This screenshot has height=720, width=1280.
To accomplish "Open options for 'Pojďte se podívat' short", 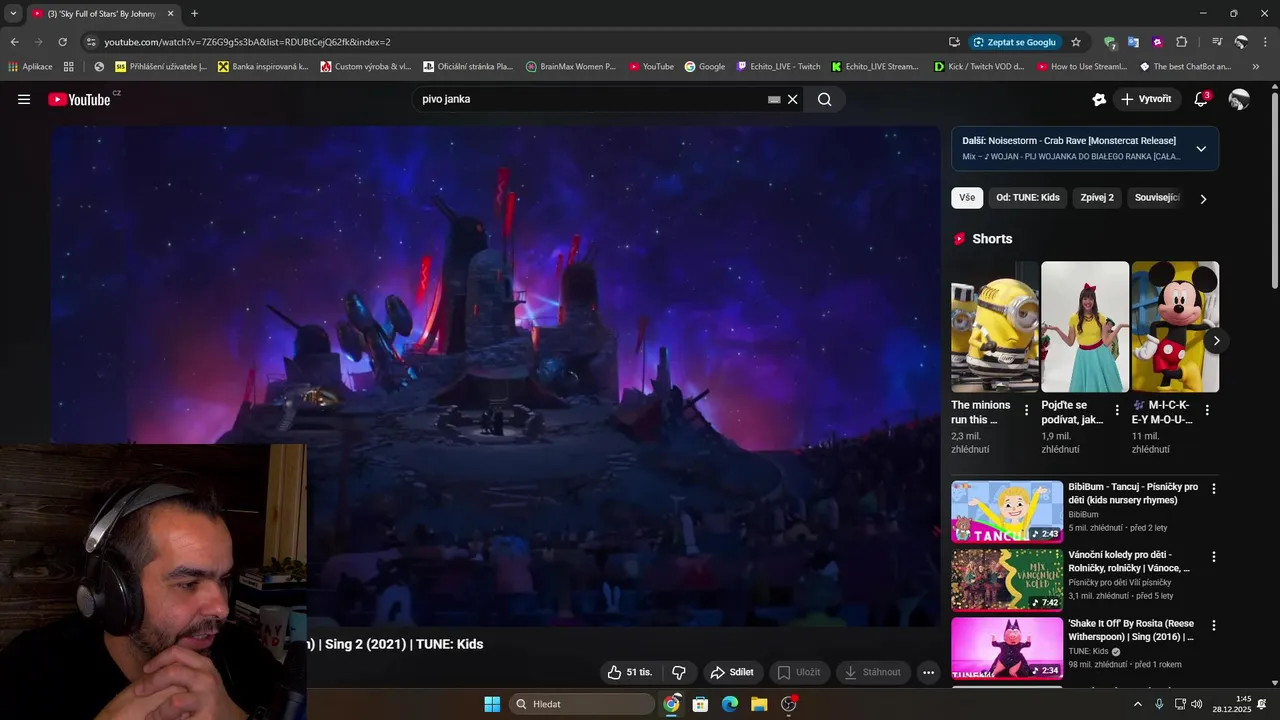I will (1116, 410).
